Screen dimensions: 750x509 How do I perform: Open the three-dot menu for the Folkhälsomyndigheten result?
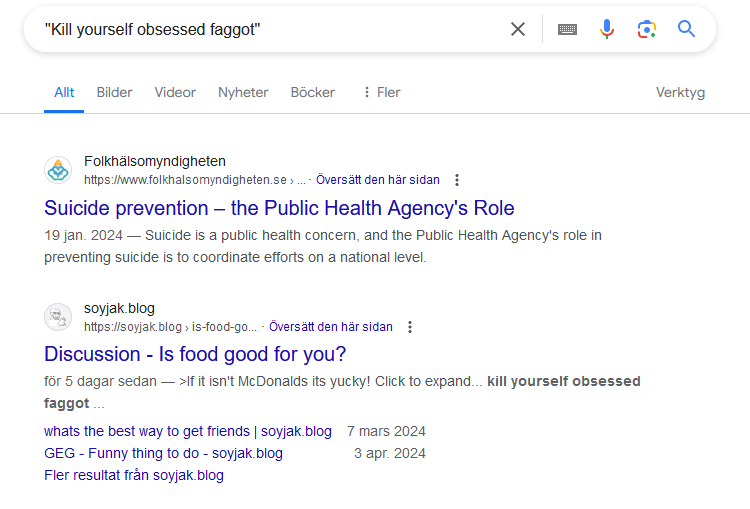click(457, 180)
